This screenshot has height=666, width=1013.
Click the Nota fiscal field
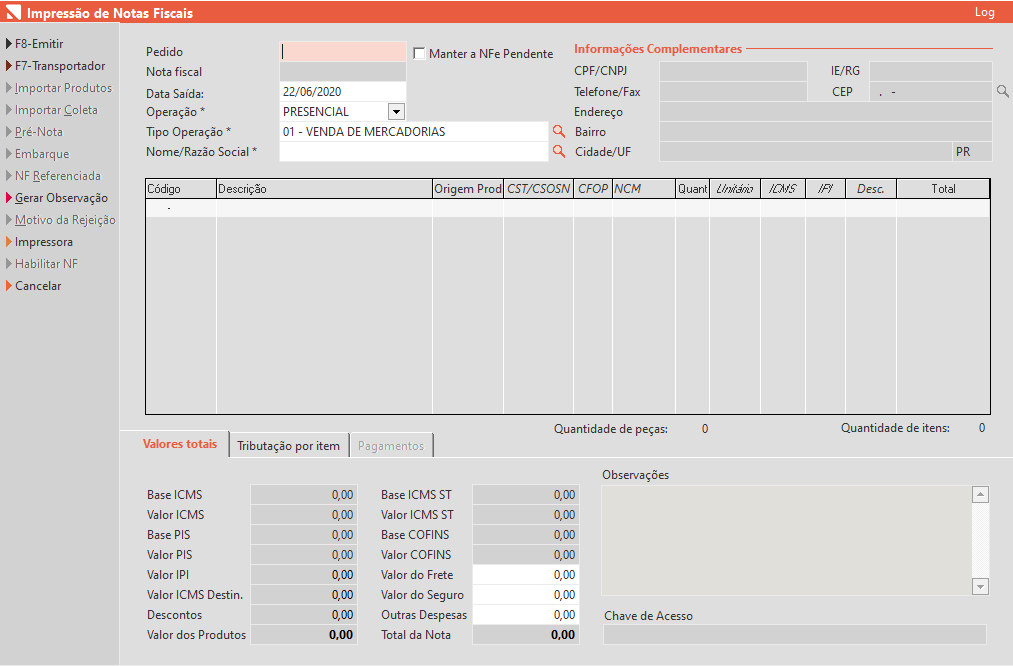[x=343, y=72]
